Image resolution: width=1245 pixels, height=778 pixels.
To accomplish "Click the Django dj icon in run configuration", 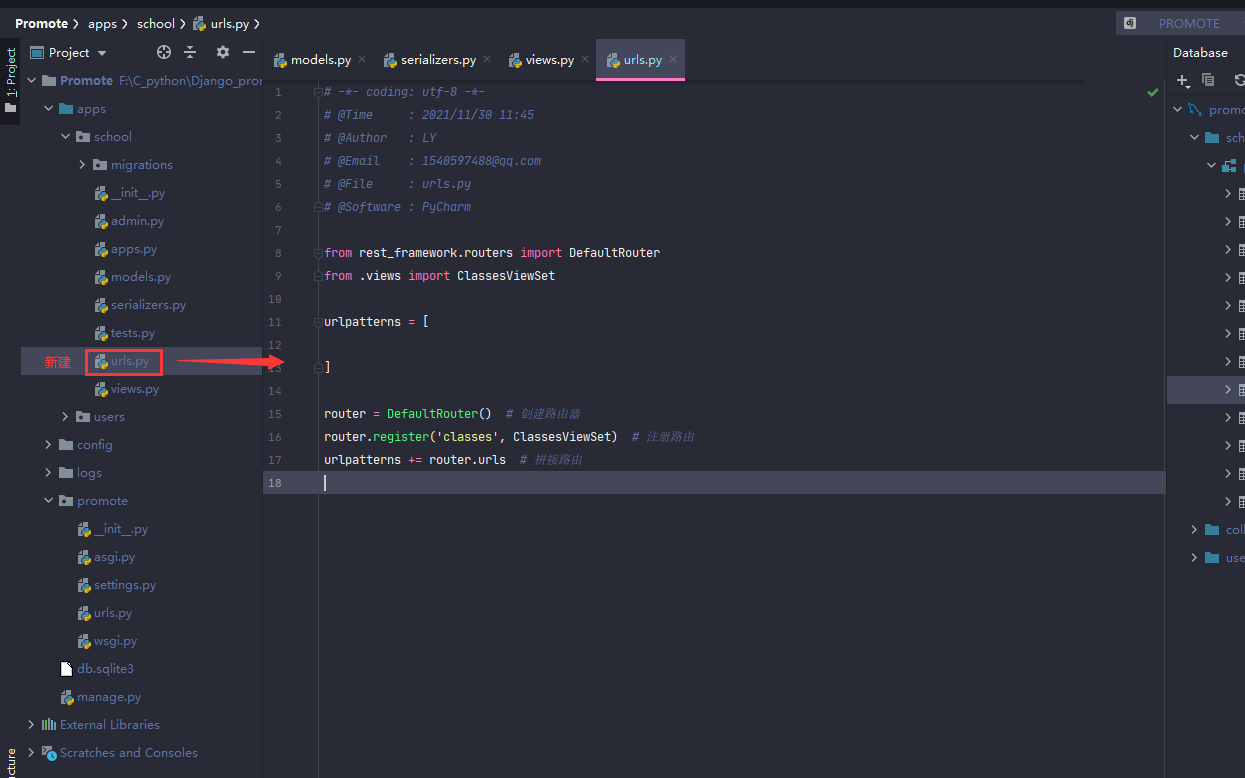I will tap(1130, 23).
